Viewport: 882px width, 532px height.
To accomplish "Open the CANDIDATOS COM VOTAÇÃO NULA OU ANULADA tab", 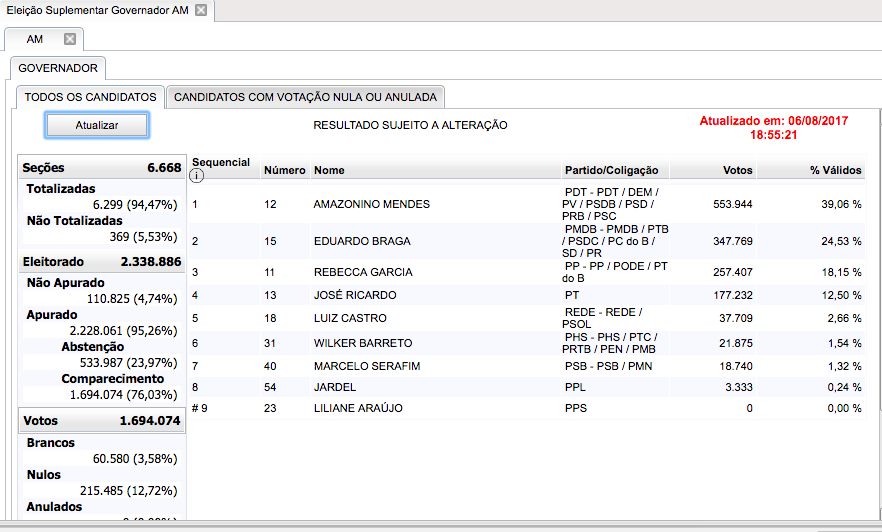I will click(305, 97).
